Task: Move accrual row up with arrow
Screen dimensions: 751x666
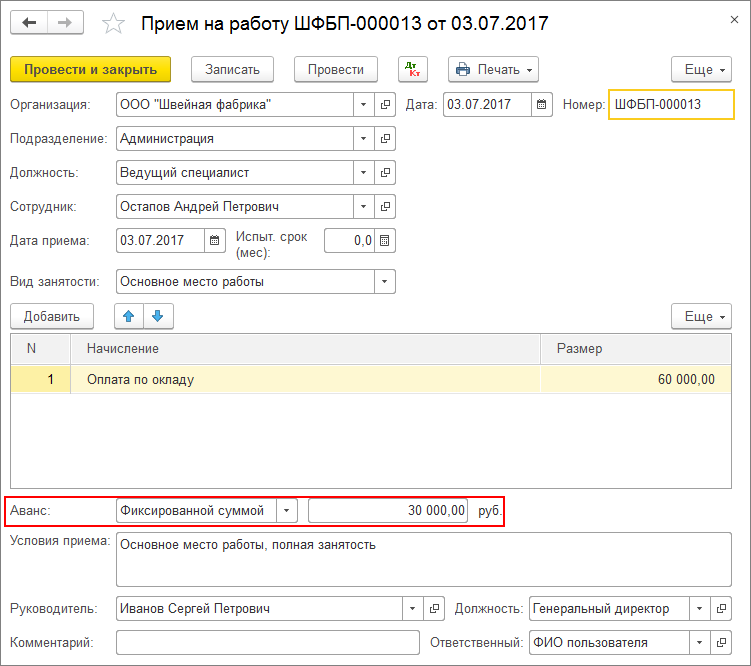Action: tap(128, 316)
